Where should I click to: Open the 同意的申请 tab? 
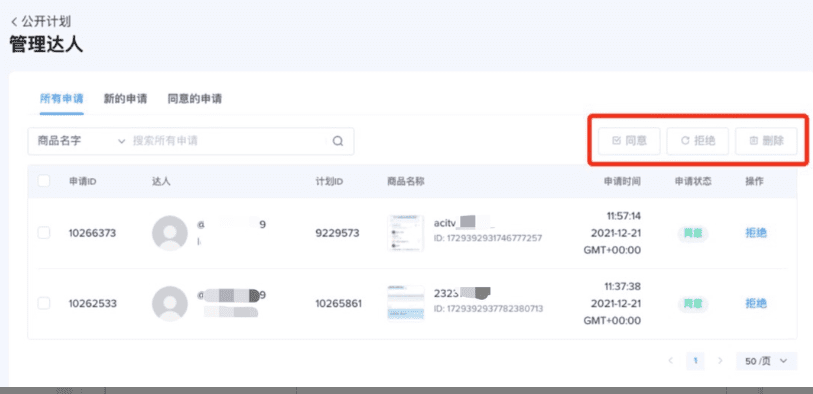point(194,98)
